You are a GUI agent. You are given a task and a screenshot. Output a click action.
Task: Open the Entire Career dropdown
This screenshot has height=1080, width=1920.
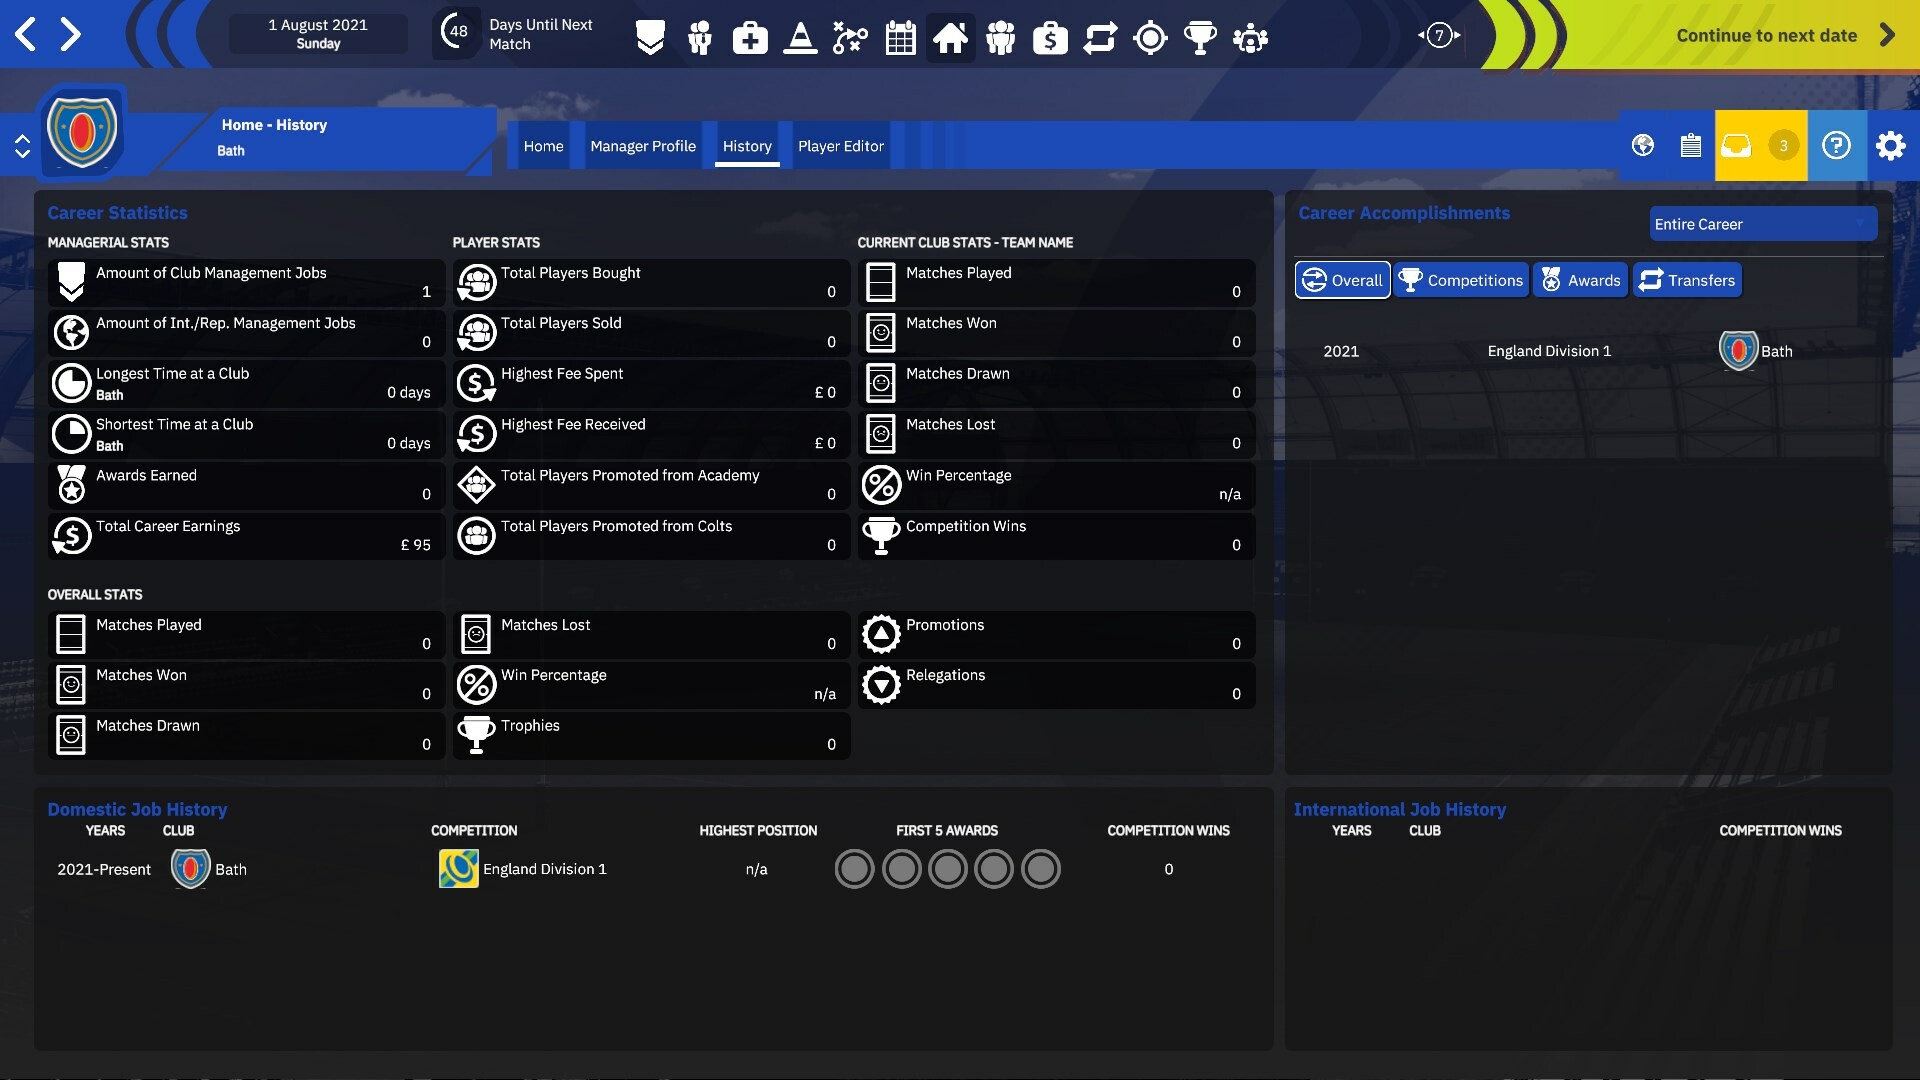point(1763,224)
